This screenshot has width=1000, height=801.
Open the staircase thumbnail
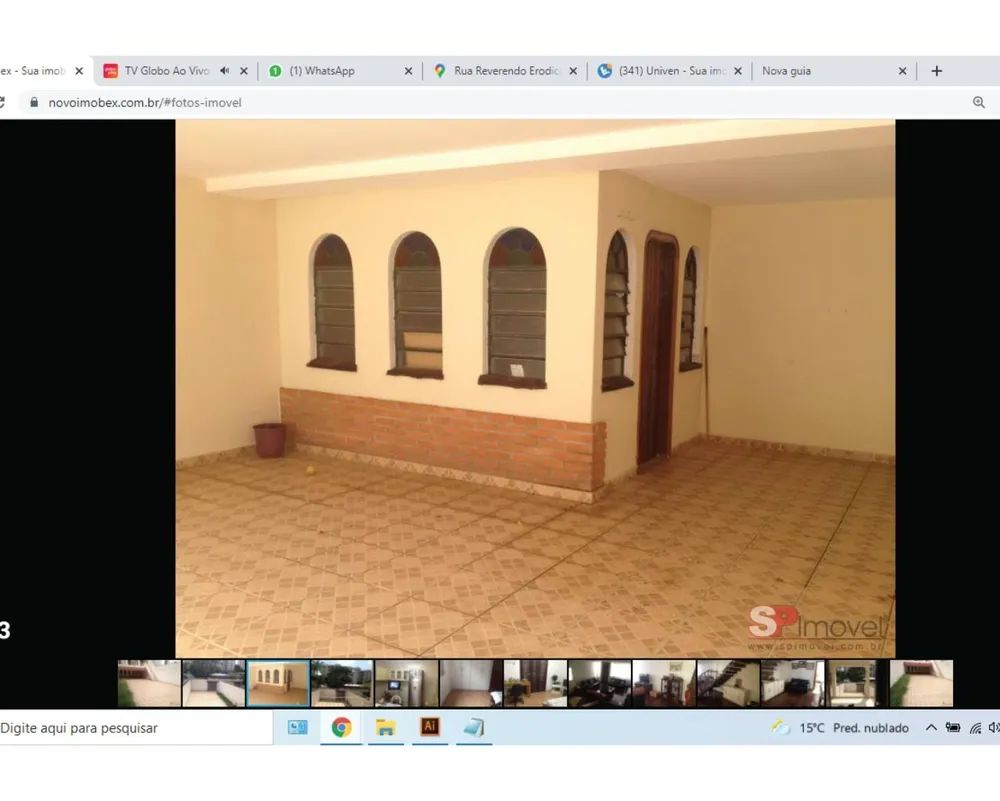728,684
